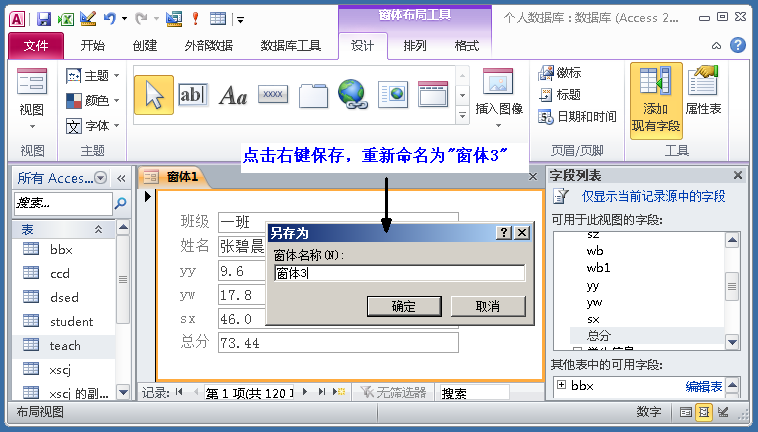Switch to design view icon in status bar
Screen dimensions: 758x432
tap(723, 412)
